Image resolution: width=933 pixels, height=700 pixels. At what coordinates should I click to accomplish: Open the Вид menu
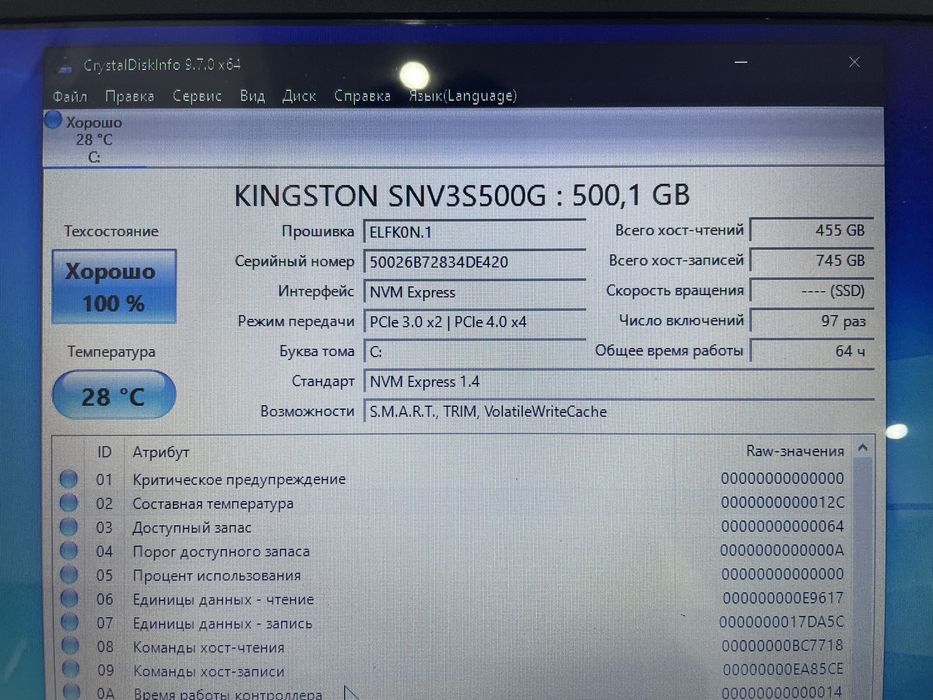pyautogui.click(x=252, y=96)
